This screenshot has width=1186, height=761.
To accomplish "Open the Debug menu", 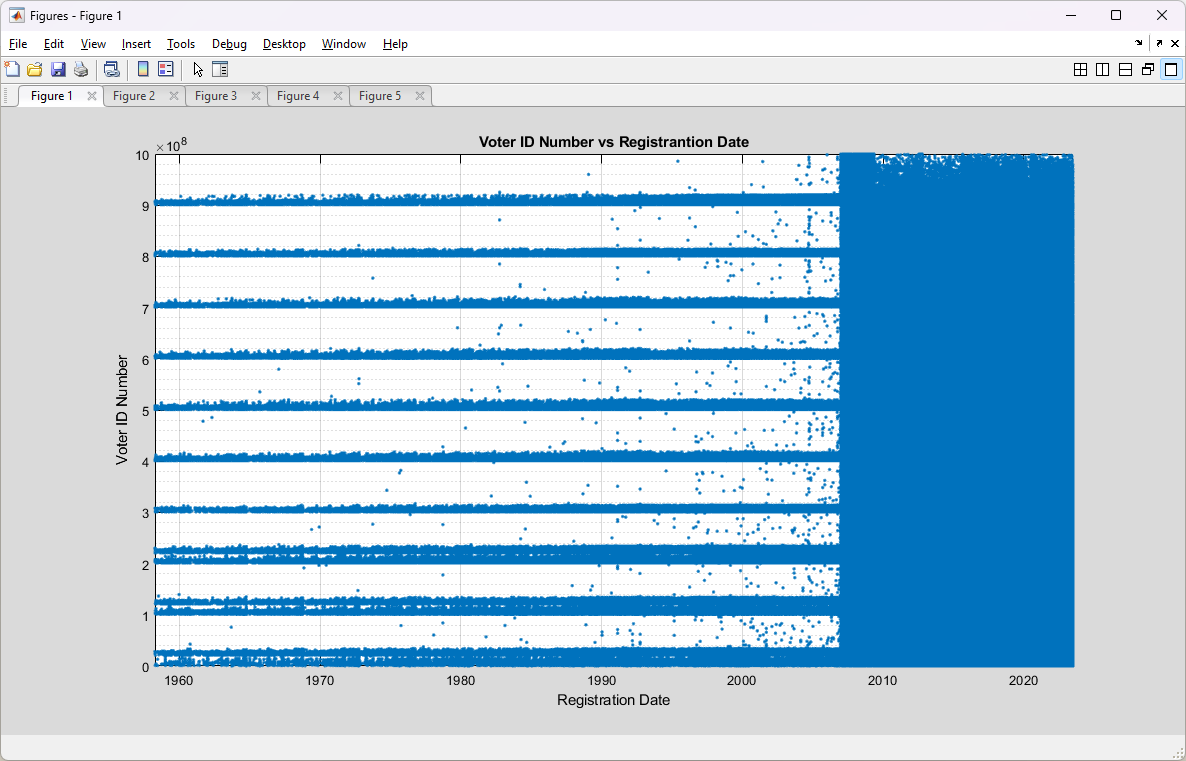I will point(229,44).
